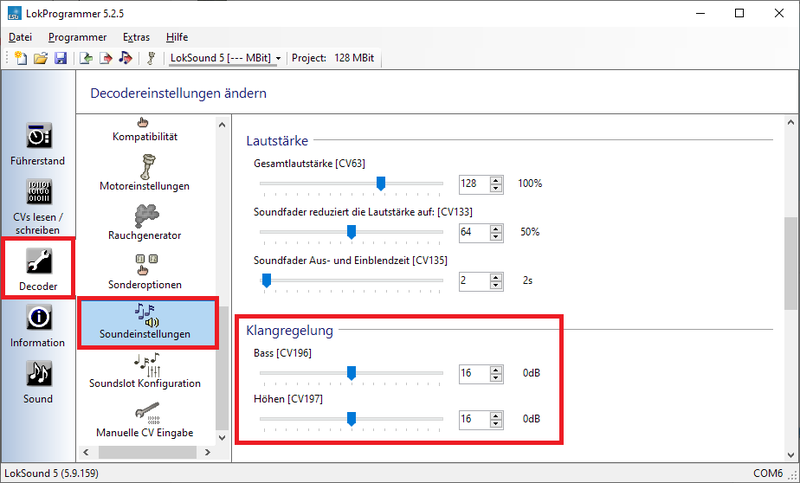The width and height of the screenshot is (800, 483).
Task: Save the project with the floppy disk icon
Action: tap(61, 58)
